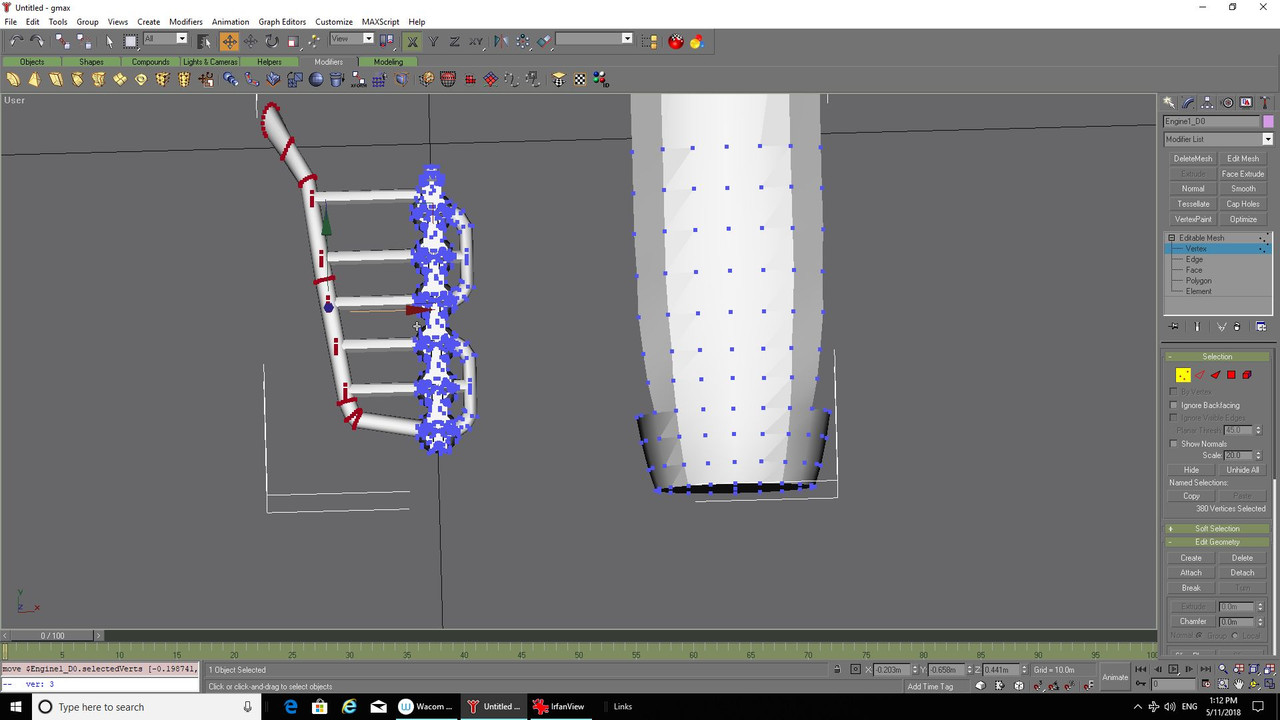
Task: Select Vertex sub-object level icon
Action: (1183, 375)
